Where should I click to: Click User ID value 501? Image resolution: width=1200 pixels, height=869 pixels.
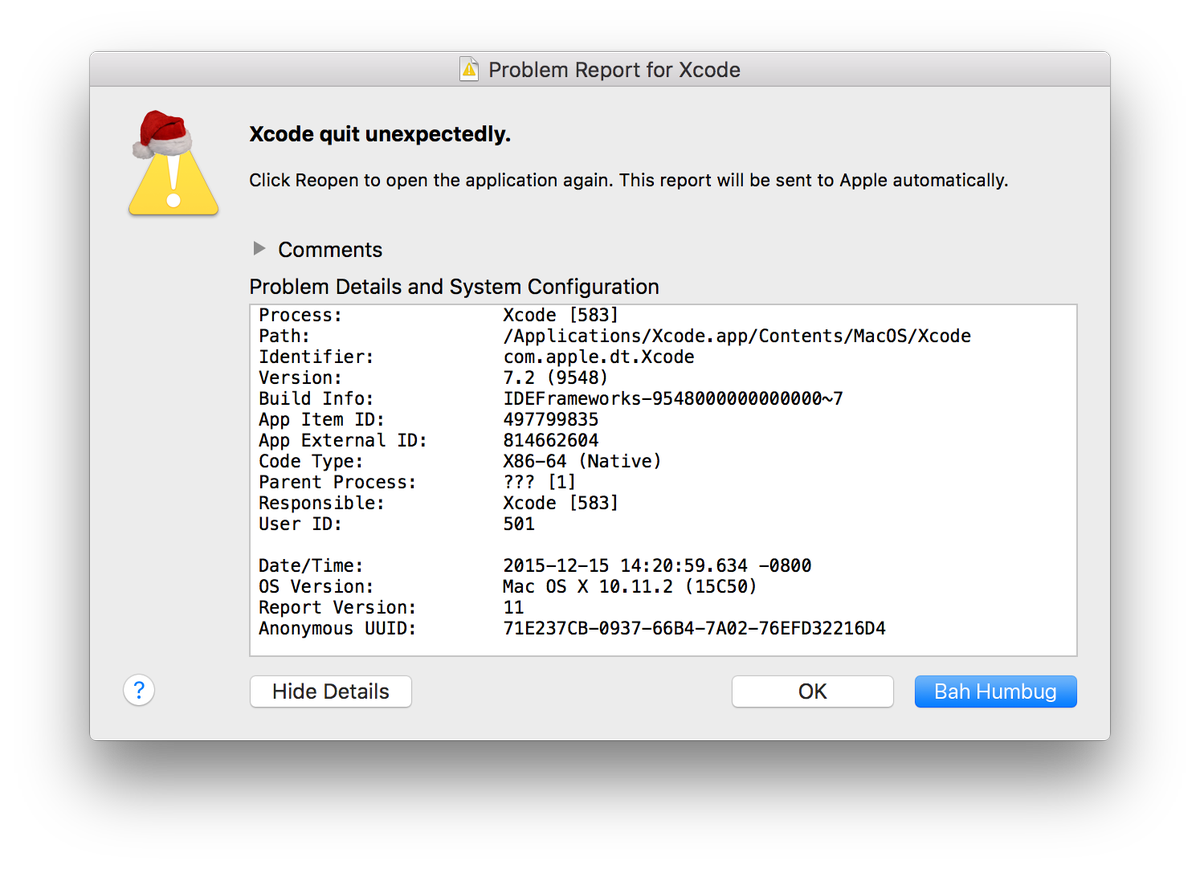[519, 524]
